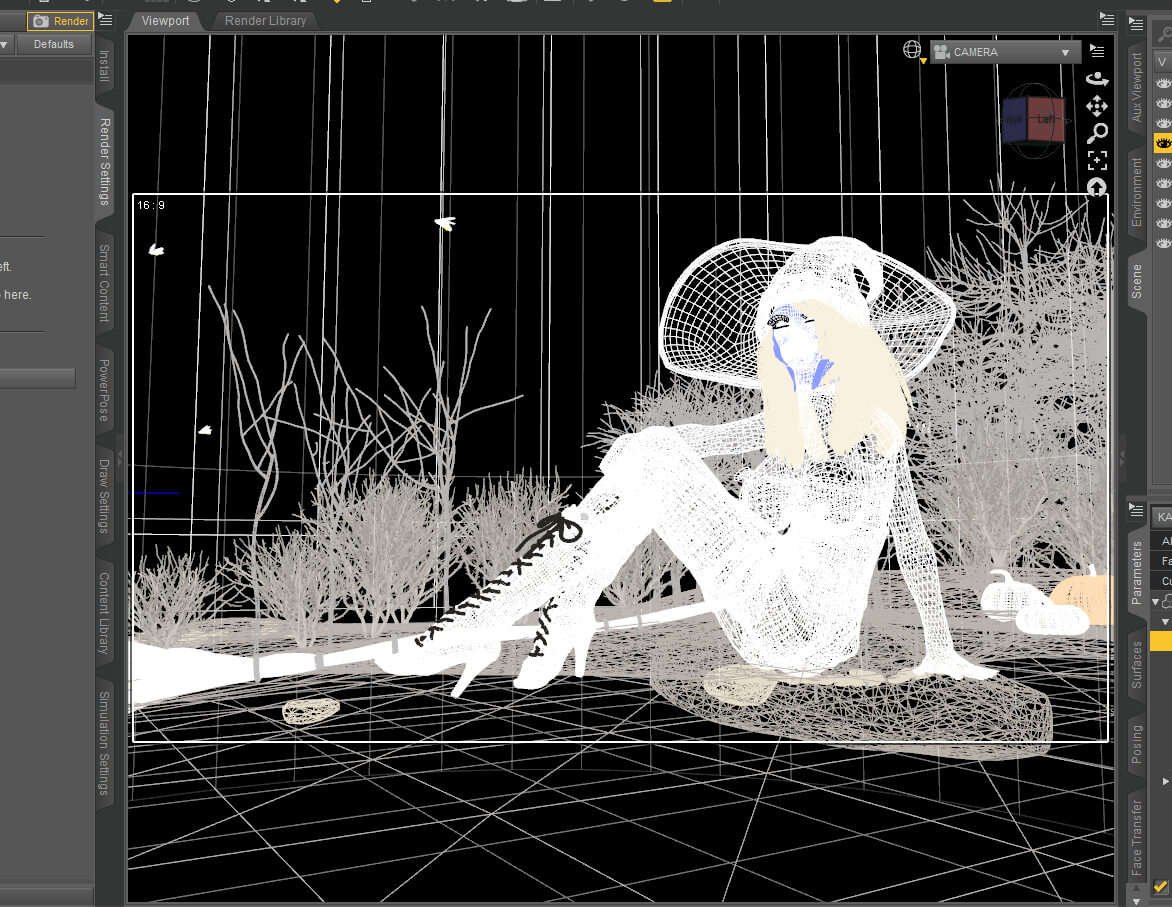Open the PowerPose pane tab

point(105,390)
